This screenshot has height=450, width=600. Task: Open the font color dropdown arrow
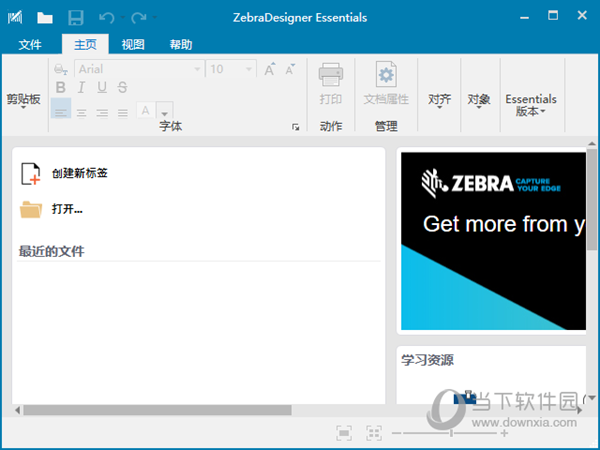click(x=165, y=111)
